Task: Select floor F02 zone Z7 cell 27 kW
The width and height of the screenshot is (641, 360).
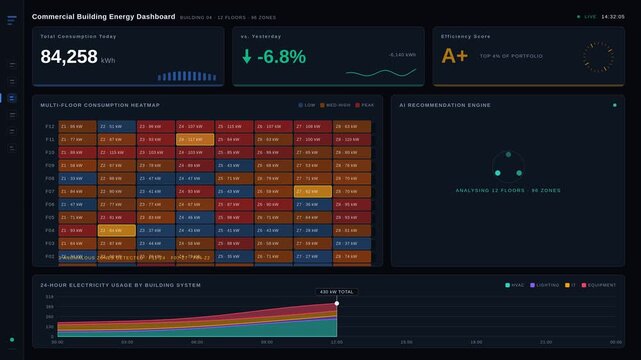Action: coord(313,257)
